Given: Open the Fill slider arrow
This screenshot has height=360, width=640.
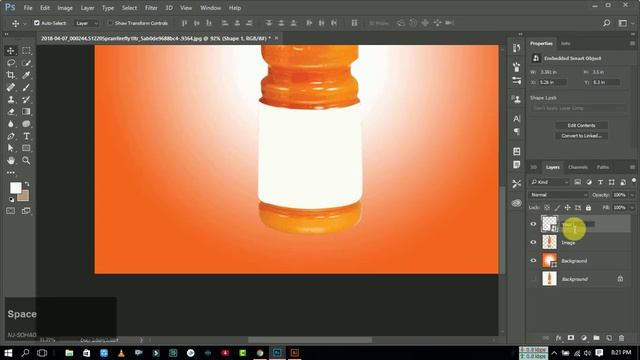Looking at the screenshot, I should coord(632,208).
